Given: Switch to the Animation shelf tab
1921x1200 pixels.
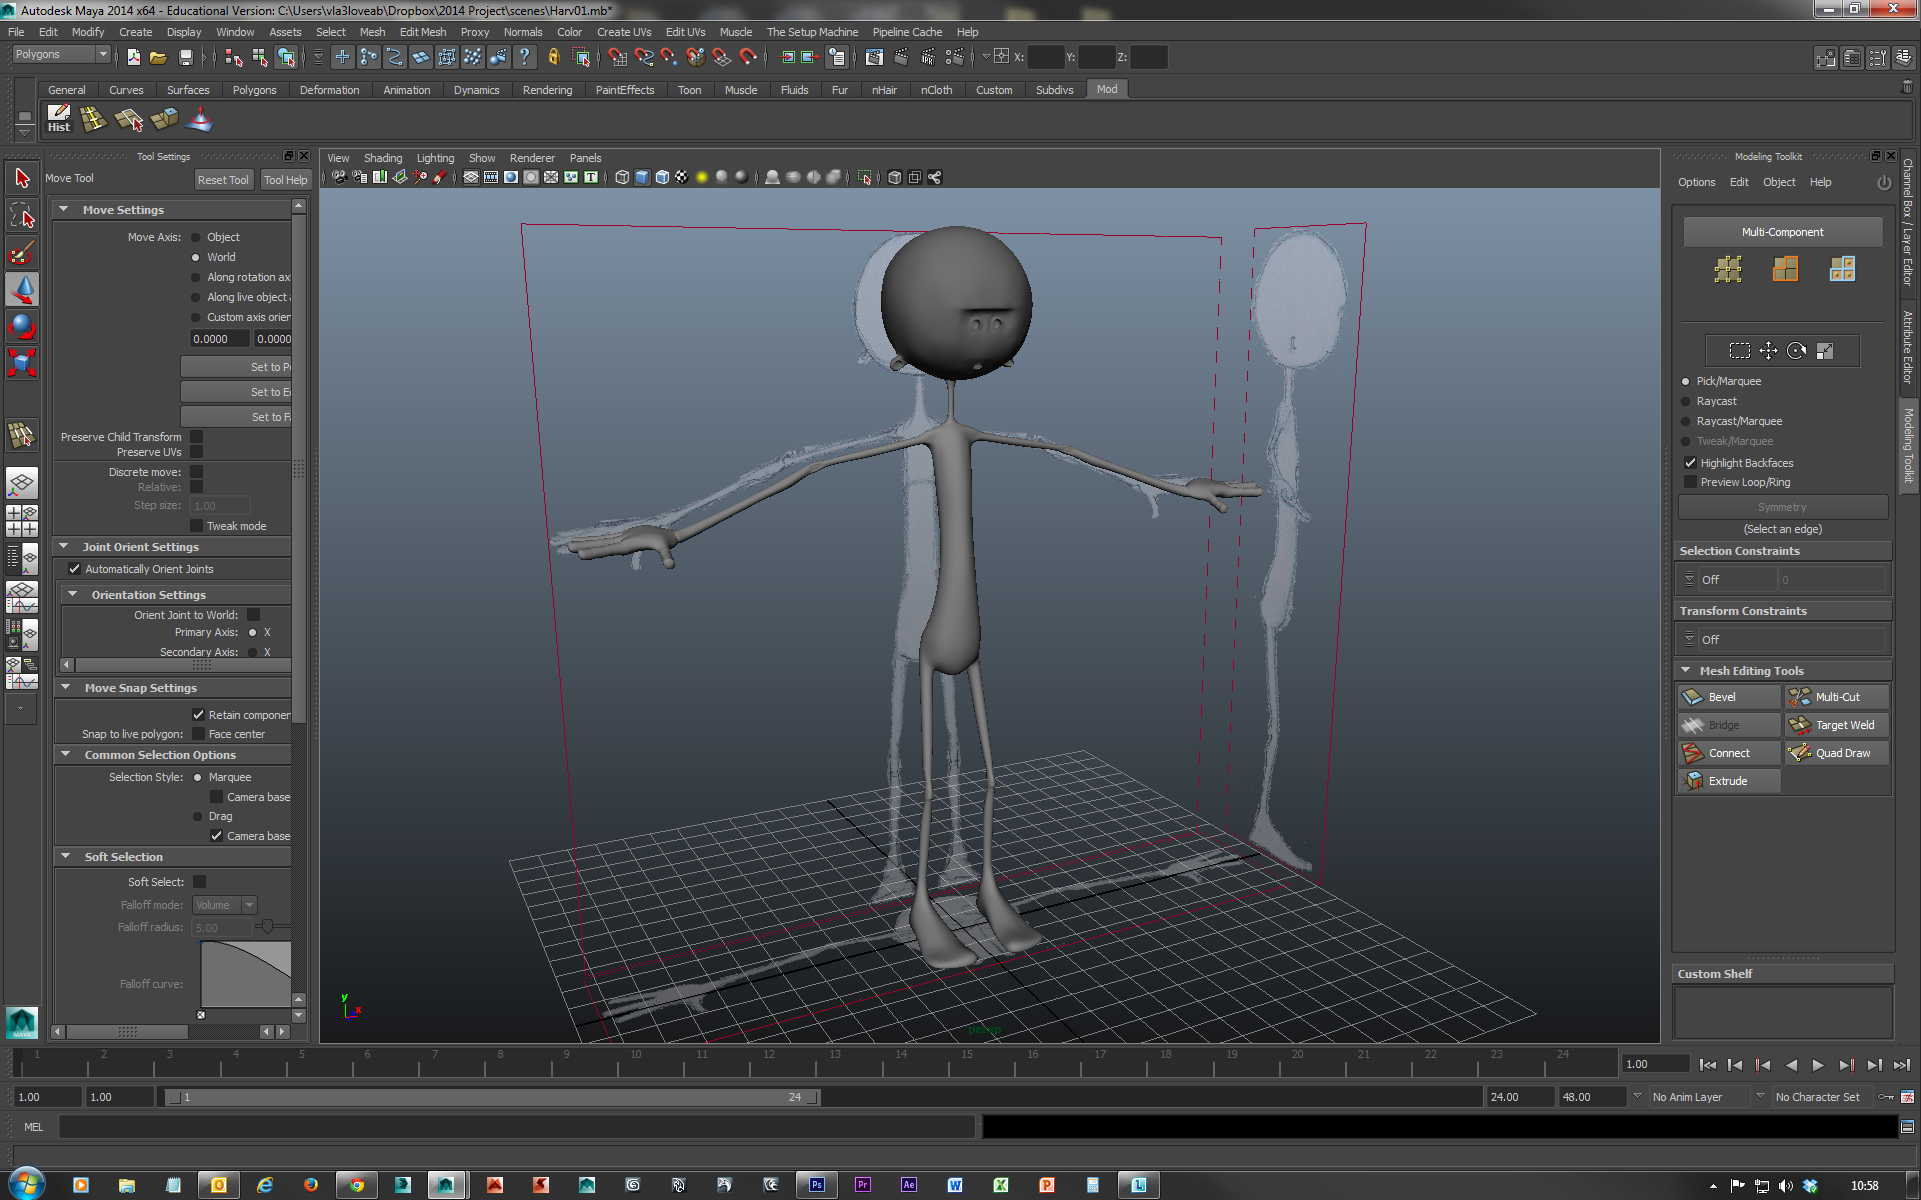Looking at the screenshot, I should tap(406, 90).
